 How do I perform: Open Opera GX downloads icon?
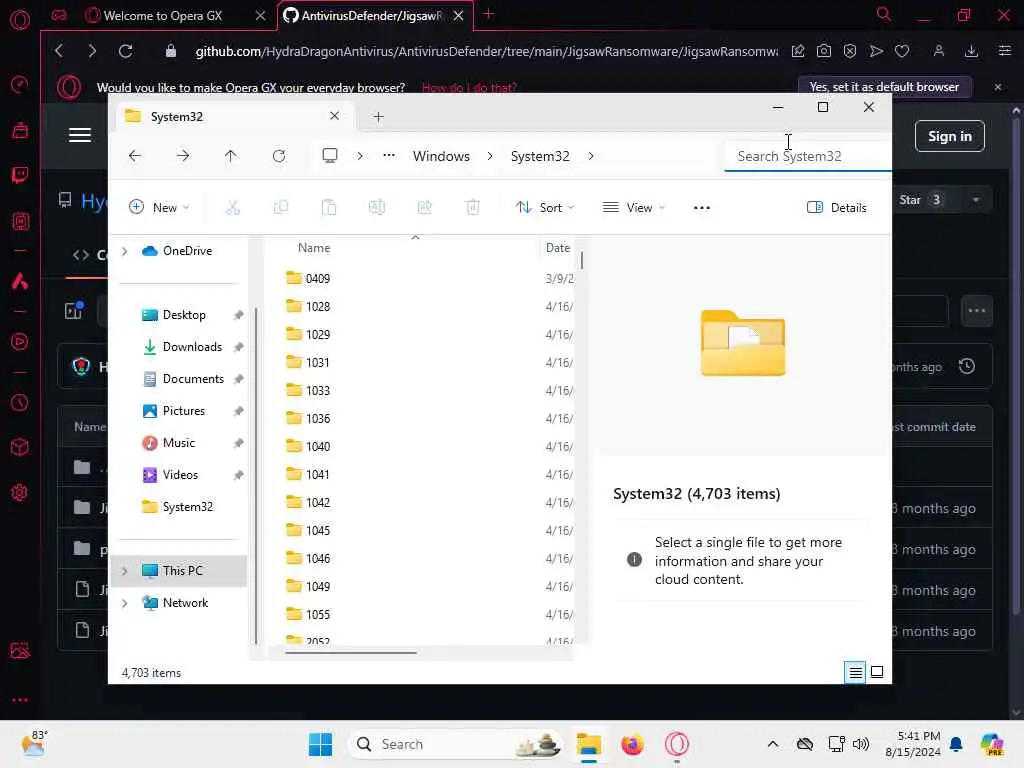(971, 51)
